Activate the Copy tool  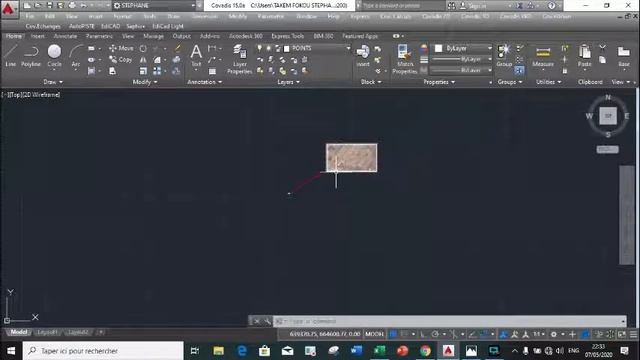tap(120, 60)
